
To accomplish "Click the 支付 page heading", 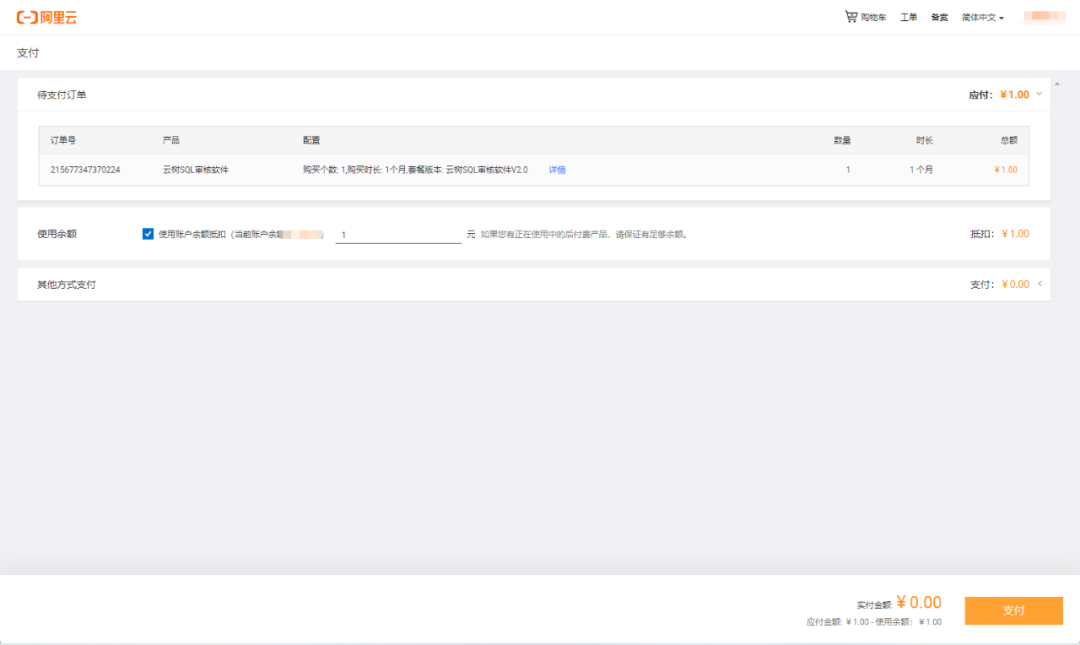I will [x=28, y=53].
